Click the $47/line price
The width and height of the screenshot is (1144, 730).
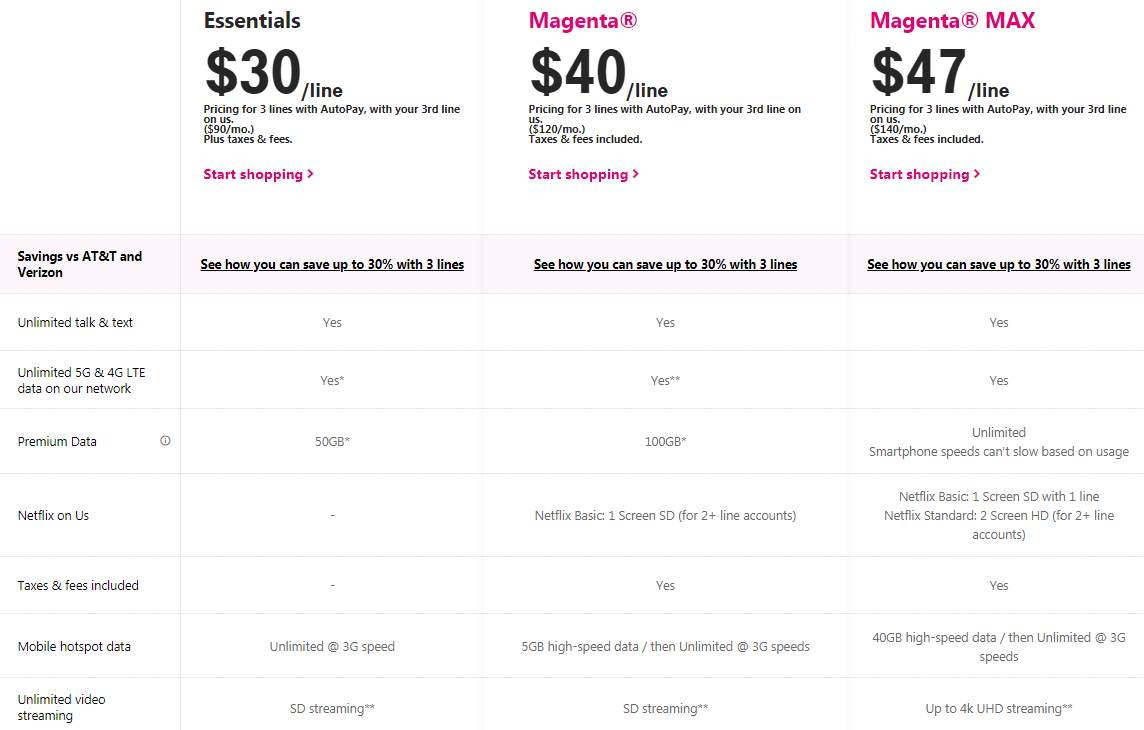coord(939,75)
